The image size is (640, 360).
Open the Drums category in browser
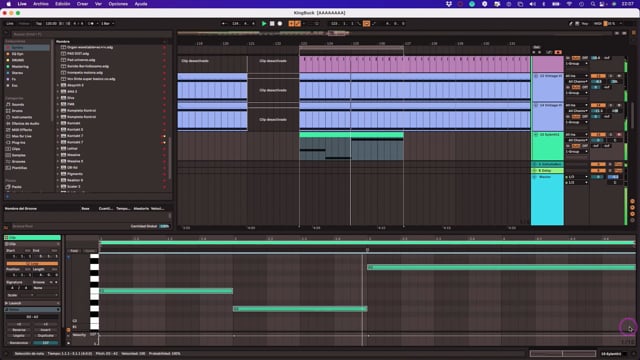[18, 111]
